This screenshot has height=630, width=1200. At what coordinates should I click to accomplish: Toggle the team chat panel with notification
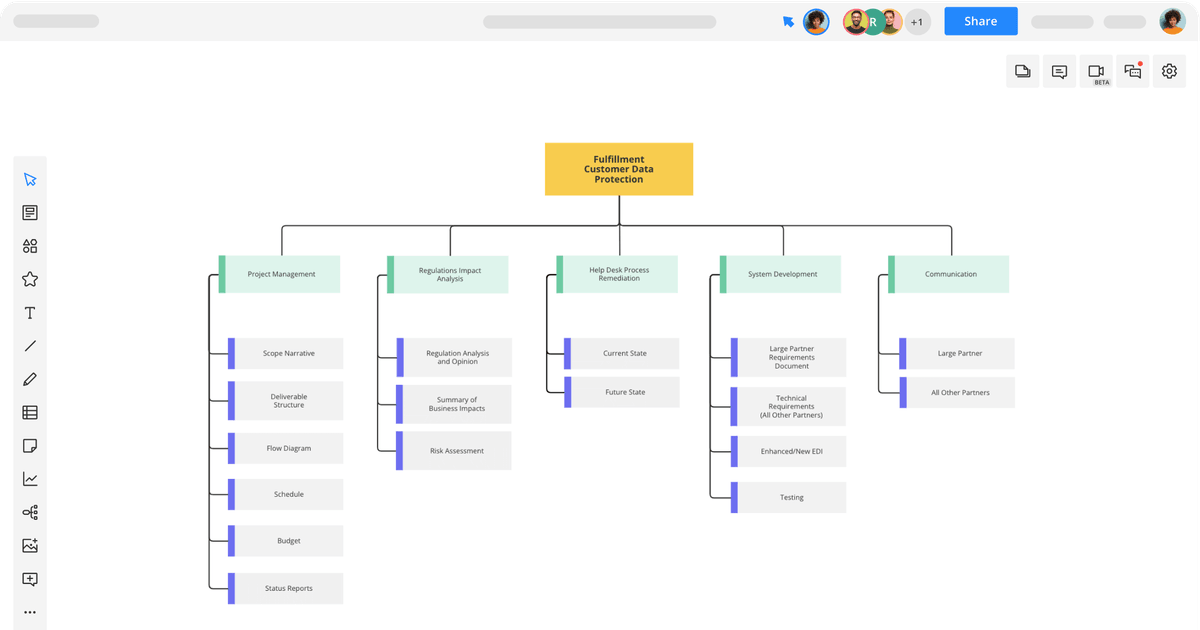[1133, 71]
